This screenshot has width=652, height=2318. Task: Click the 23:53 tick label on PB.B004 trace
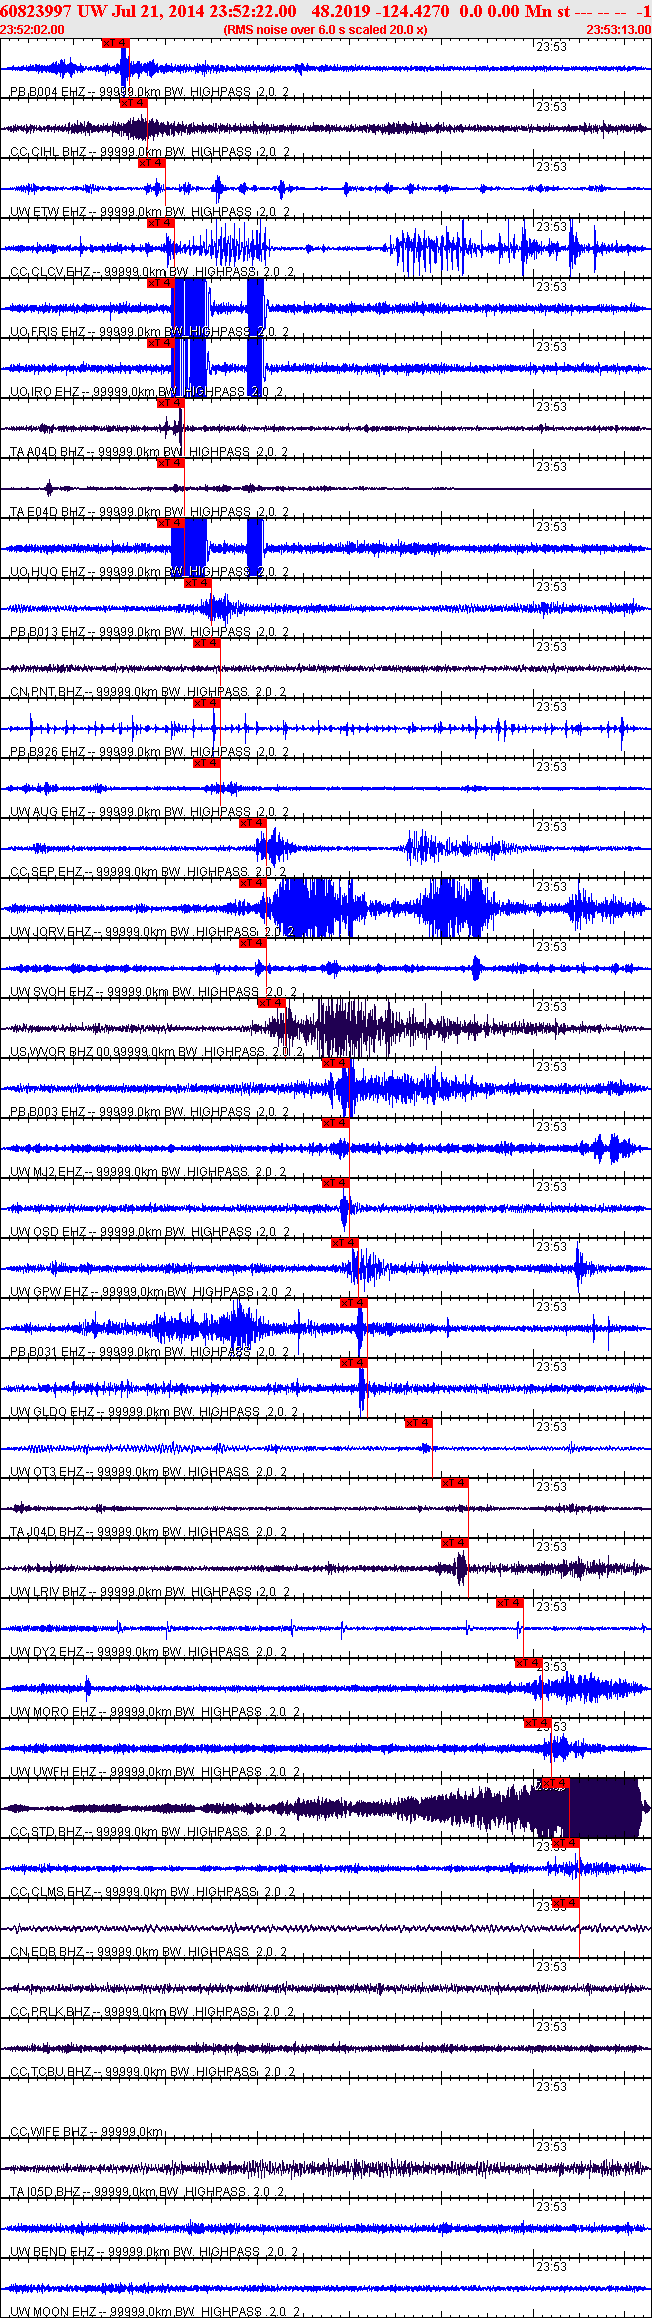(551, 47)
